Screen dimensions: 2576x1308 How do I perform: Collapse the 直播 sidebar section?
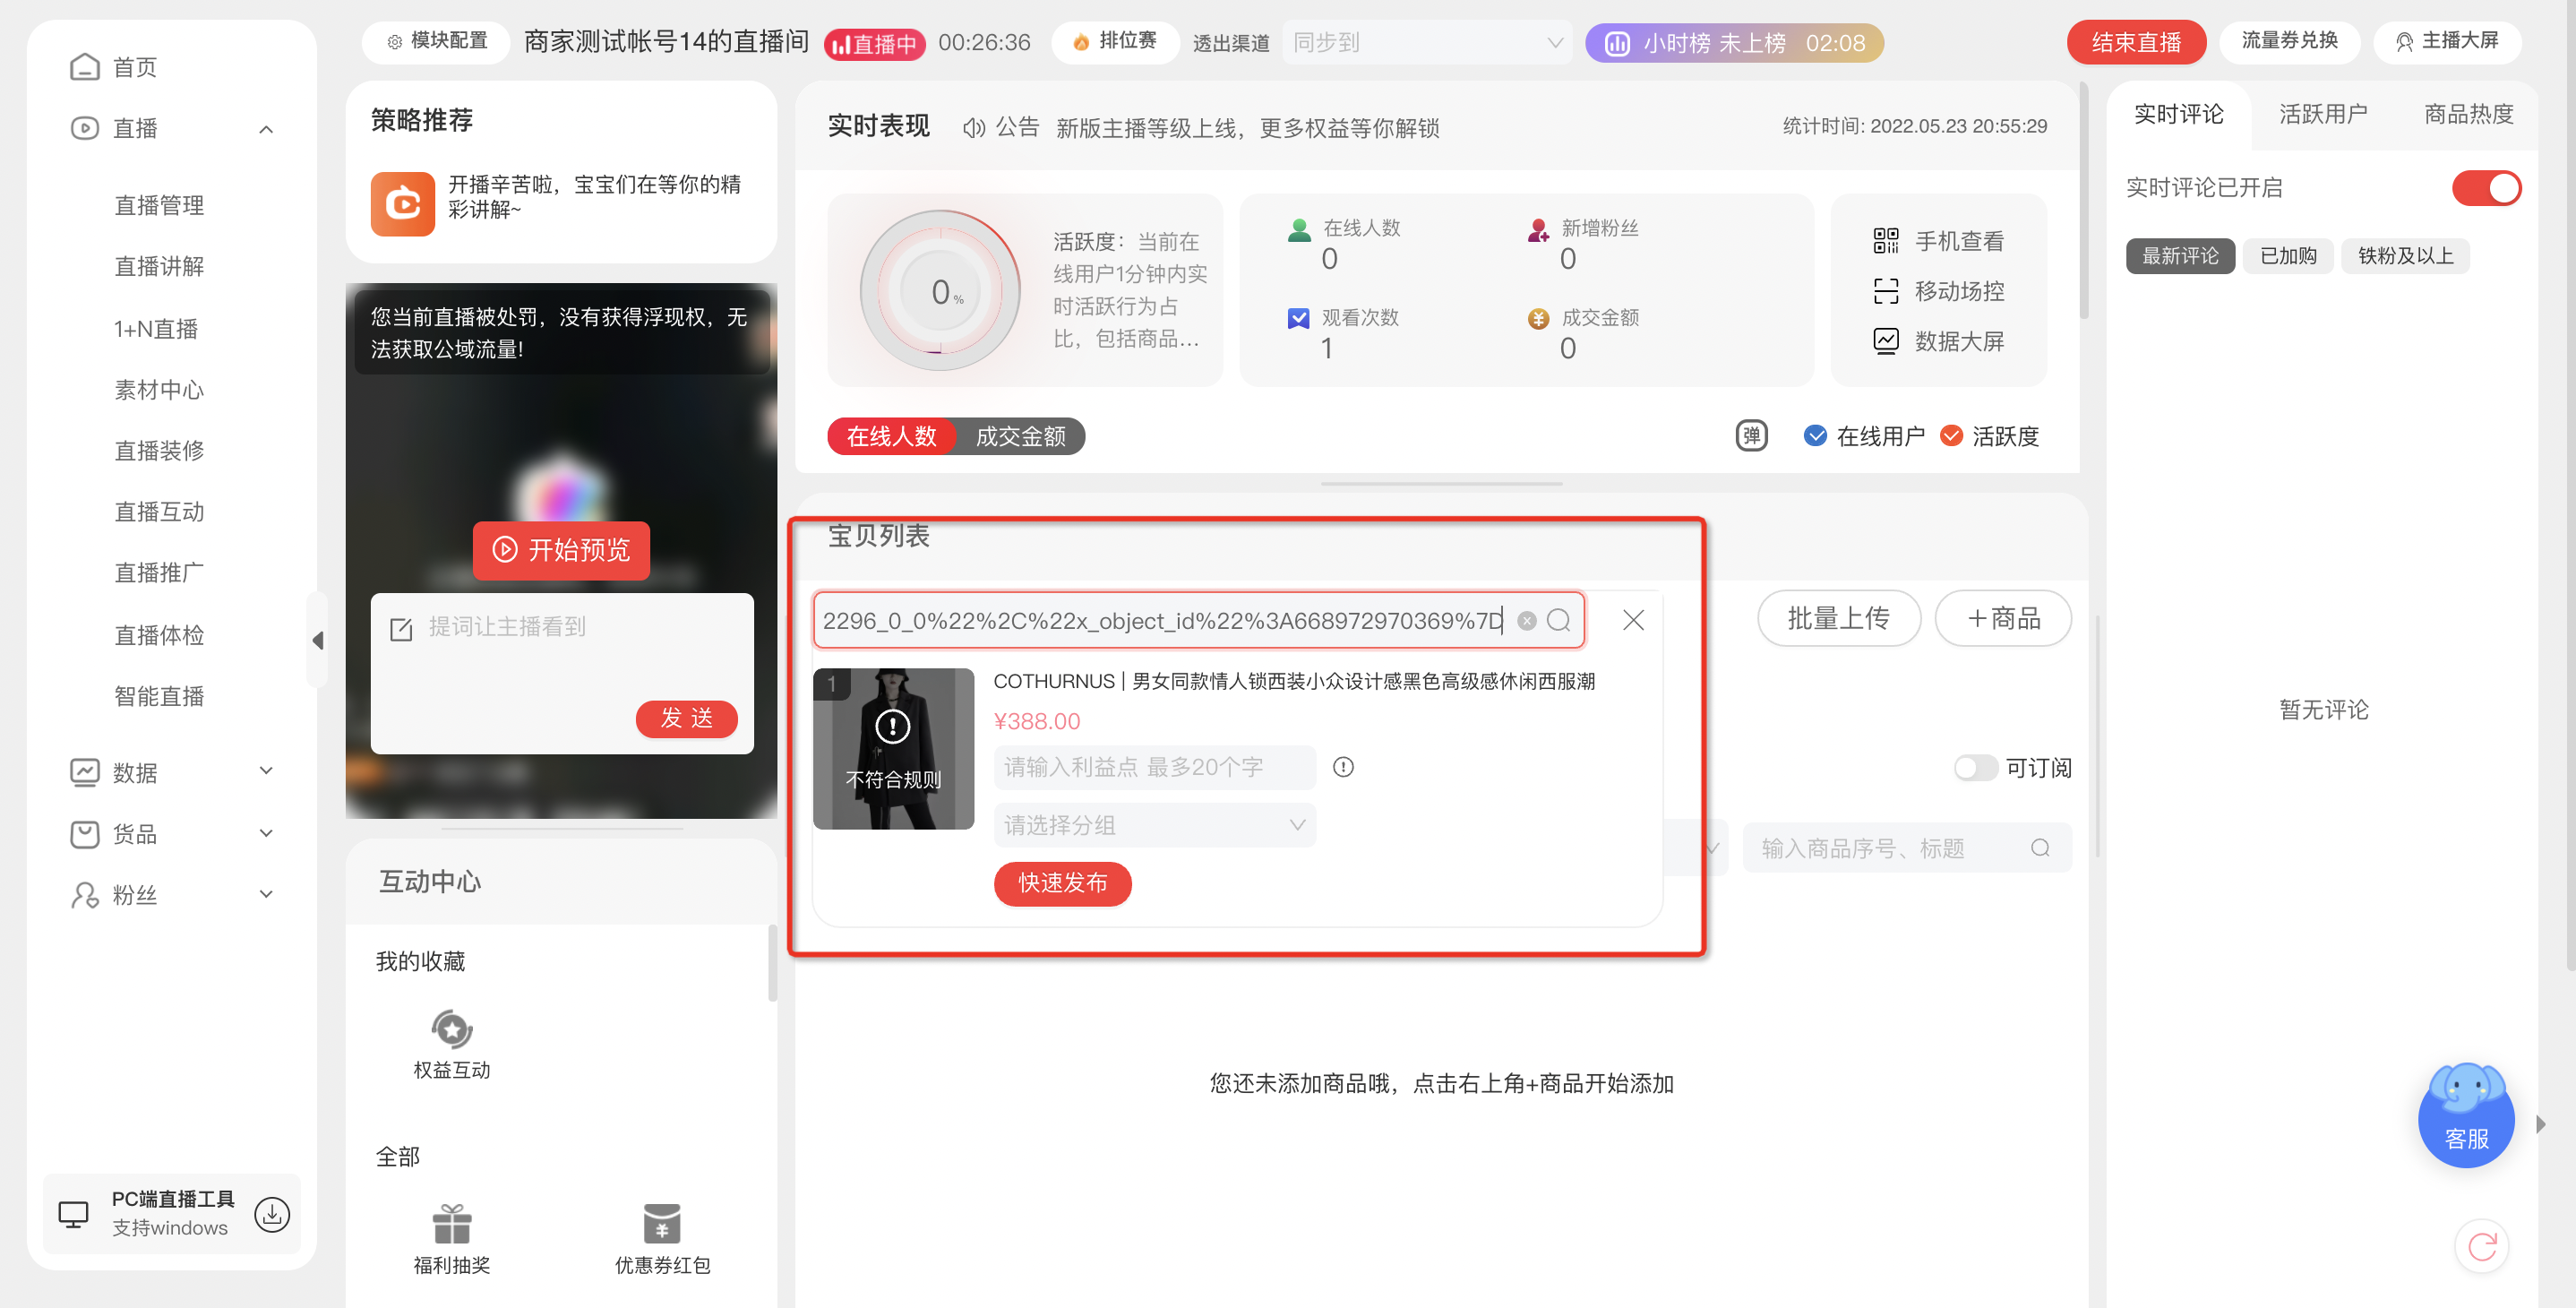pyautogui.click(x=265, y=129)
